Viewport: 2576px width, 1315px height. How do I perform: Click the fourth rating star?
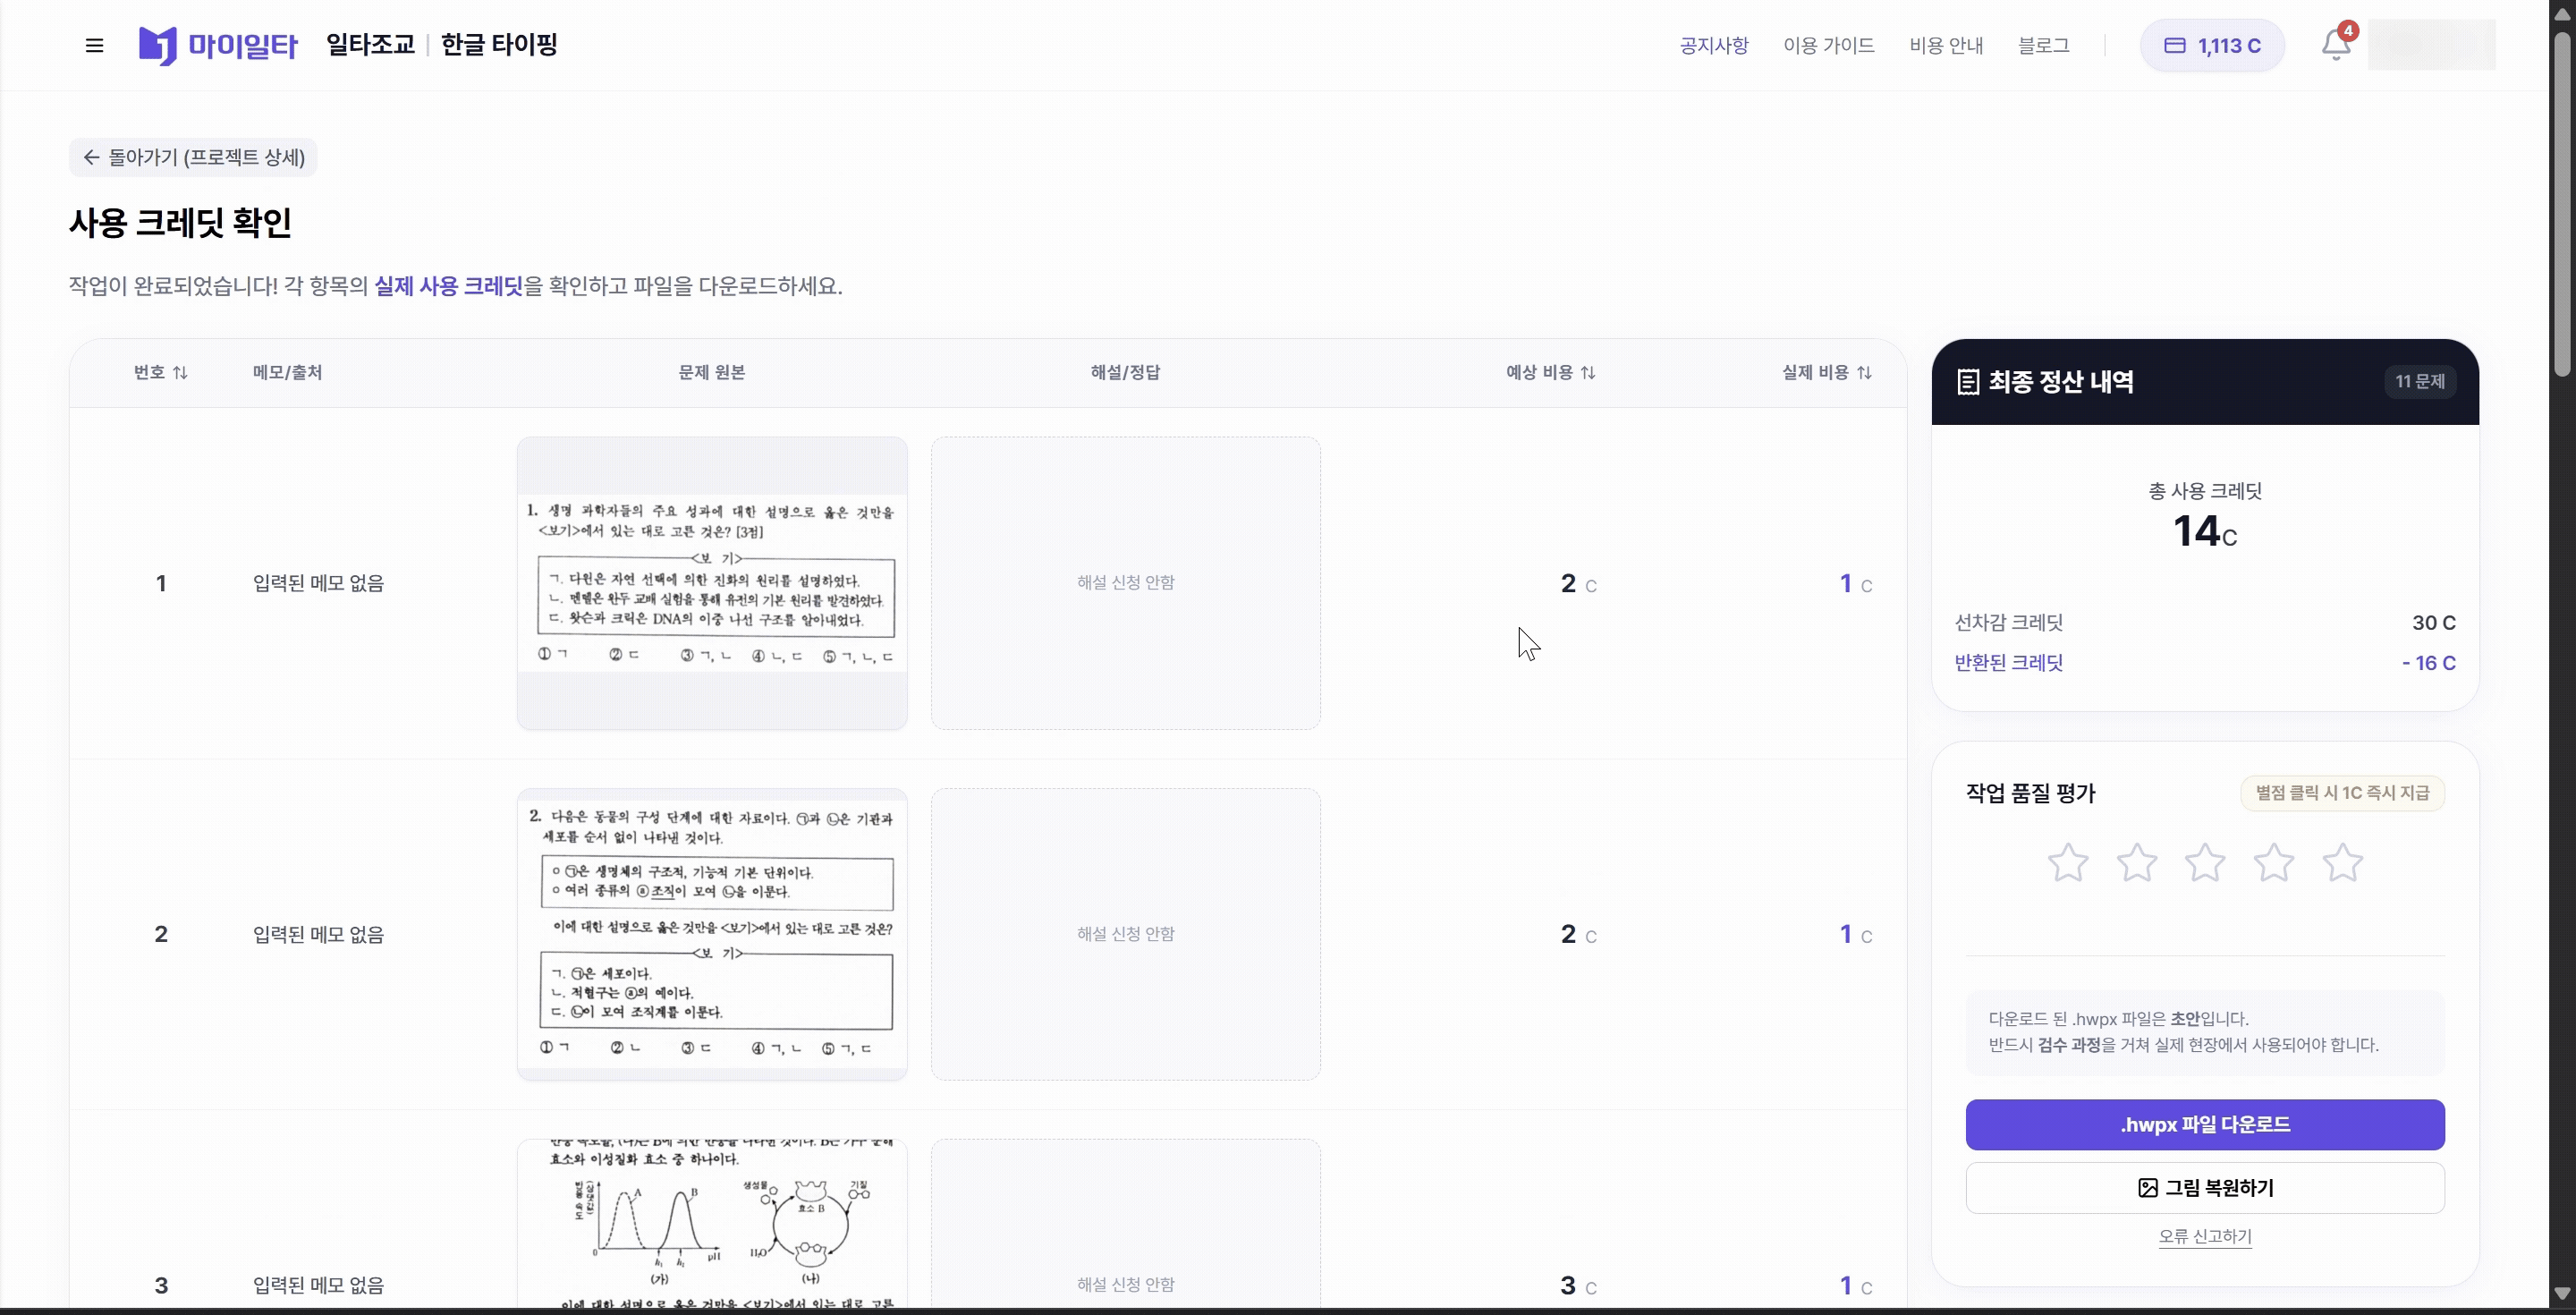(2273, 863)
